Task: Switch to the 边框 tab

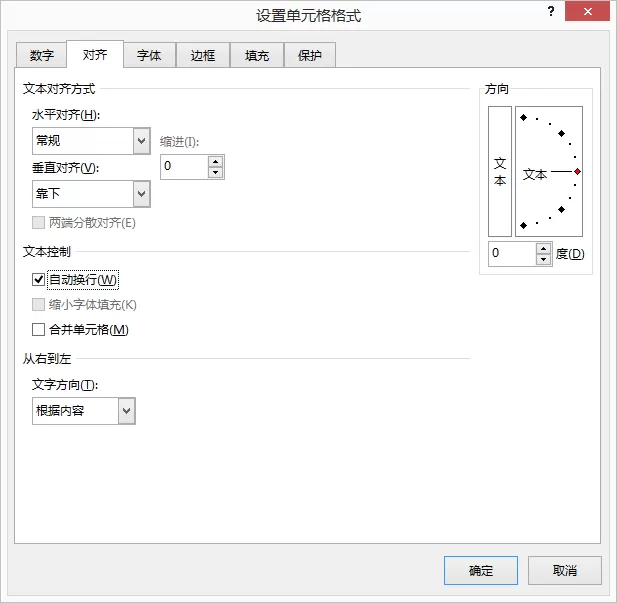Action: (203, 55)
